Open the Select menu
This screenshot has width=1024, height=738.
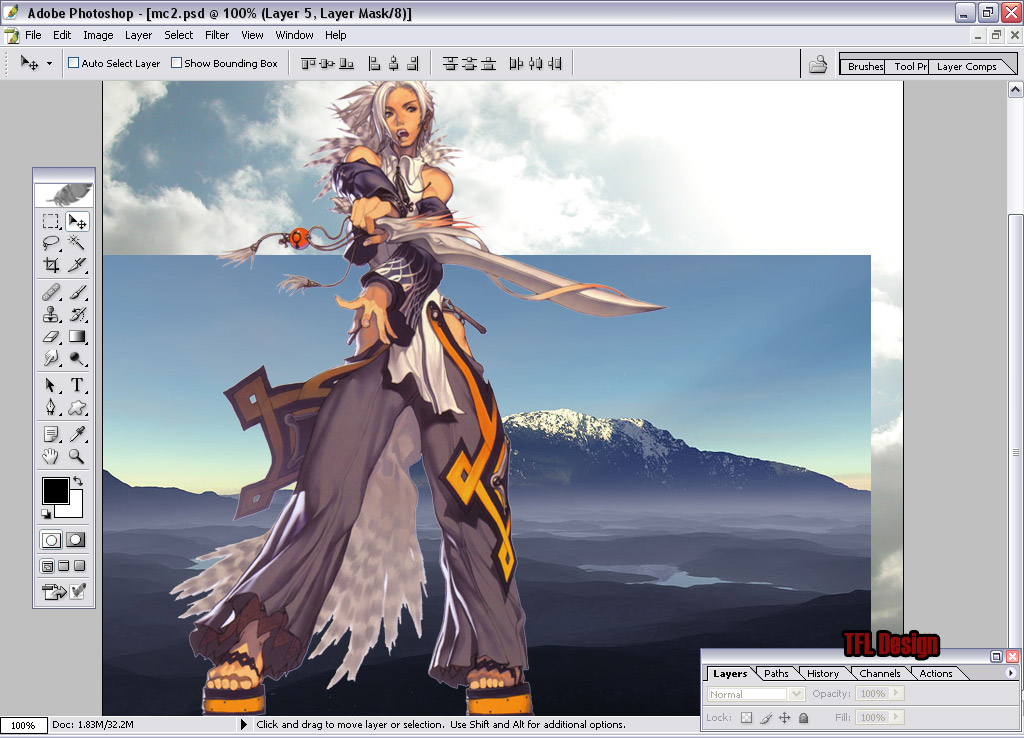[x=178, y=35]
